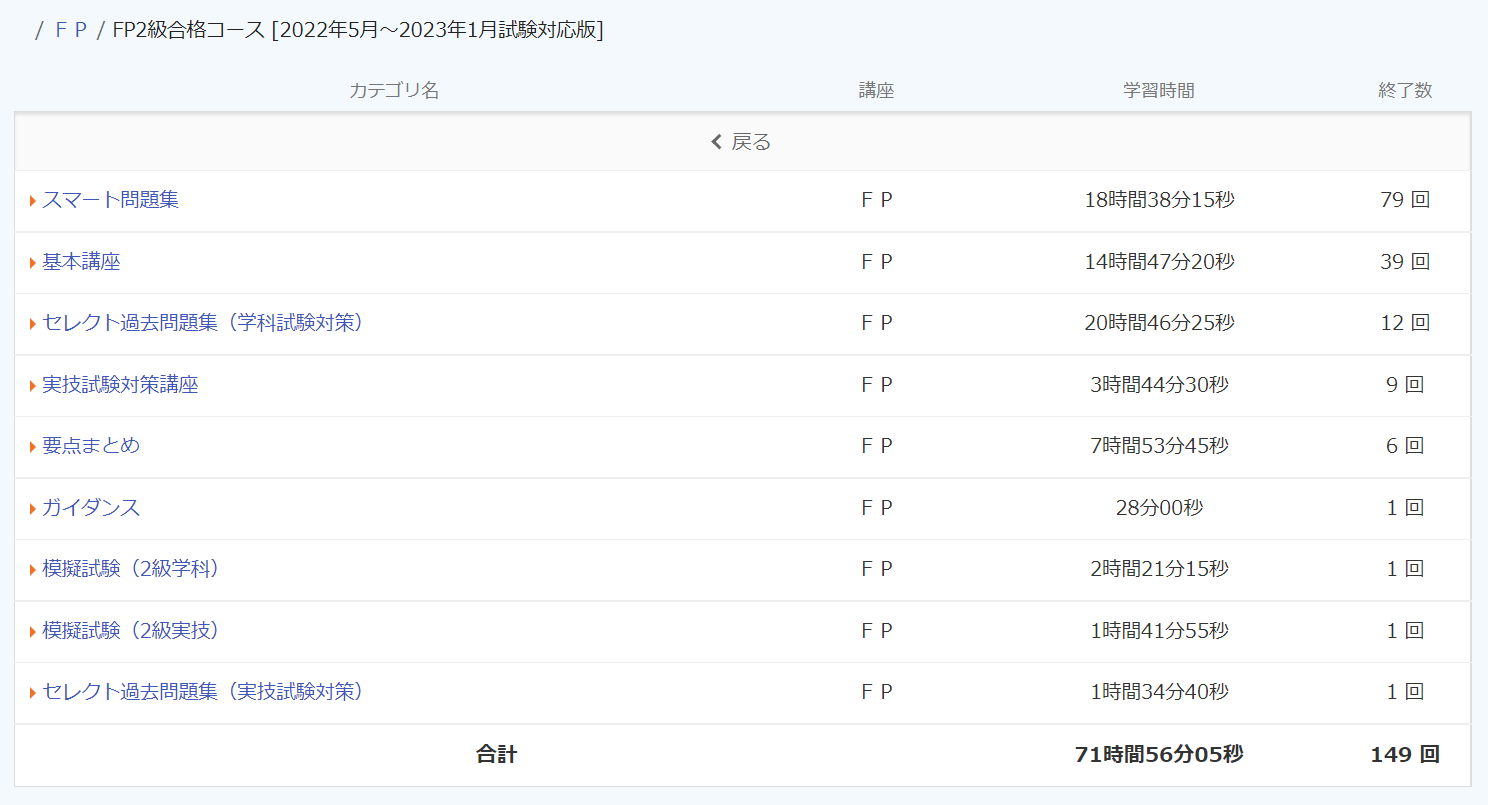Screen dimensions: 1488x805
Task: Click arrow icon before 模擬試験（2級実技）
Action: click(x=33, y=632)
